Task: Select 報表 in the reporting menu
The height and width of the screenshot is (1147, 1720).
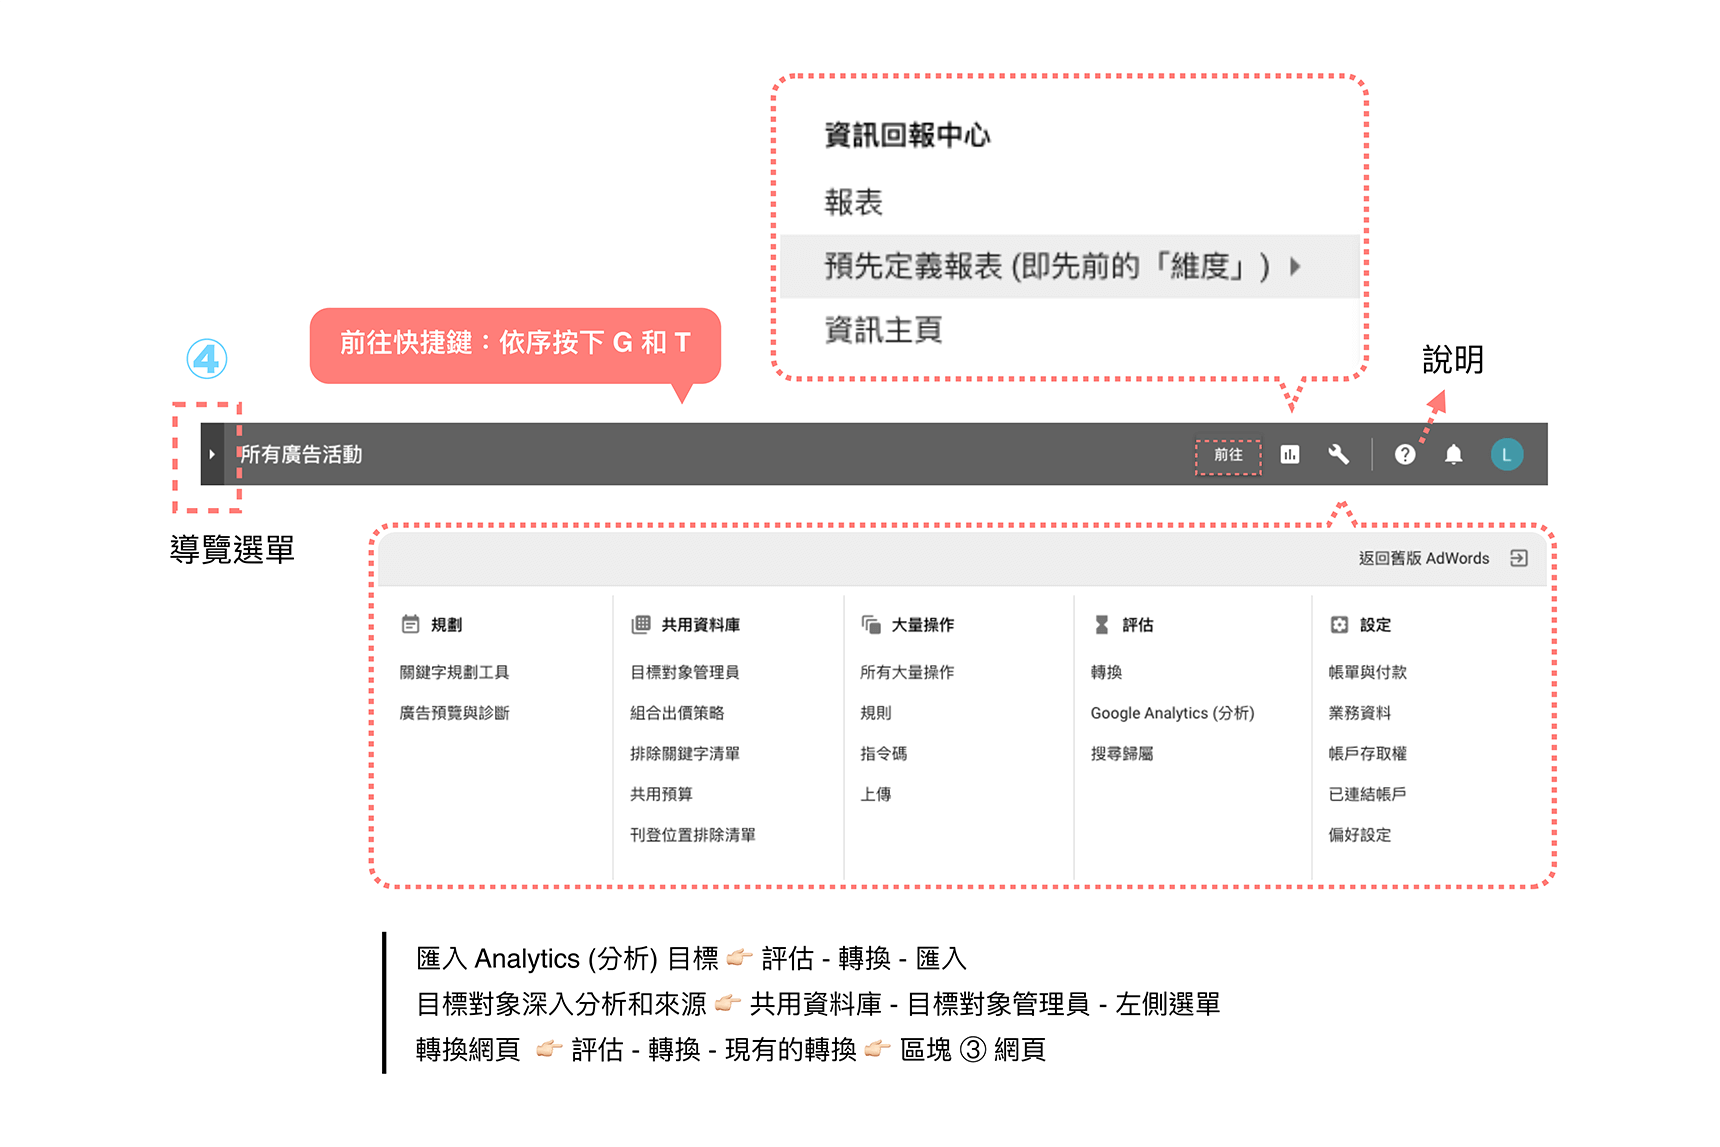Action: click(x=853, y=203)
